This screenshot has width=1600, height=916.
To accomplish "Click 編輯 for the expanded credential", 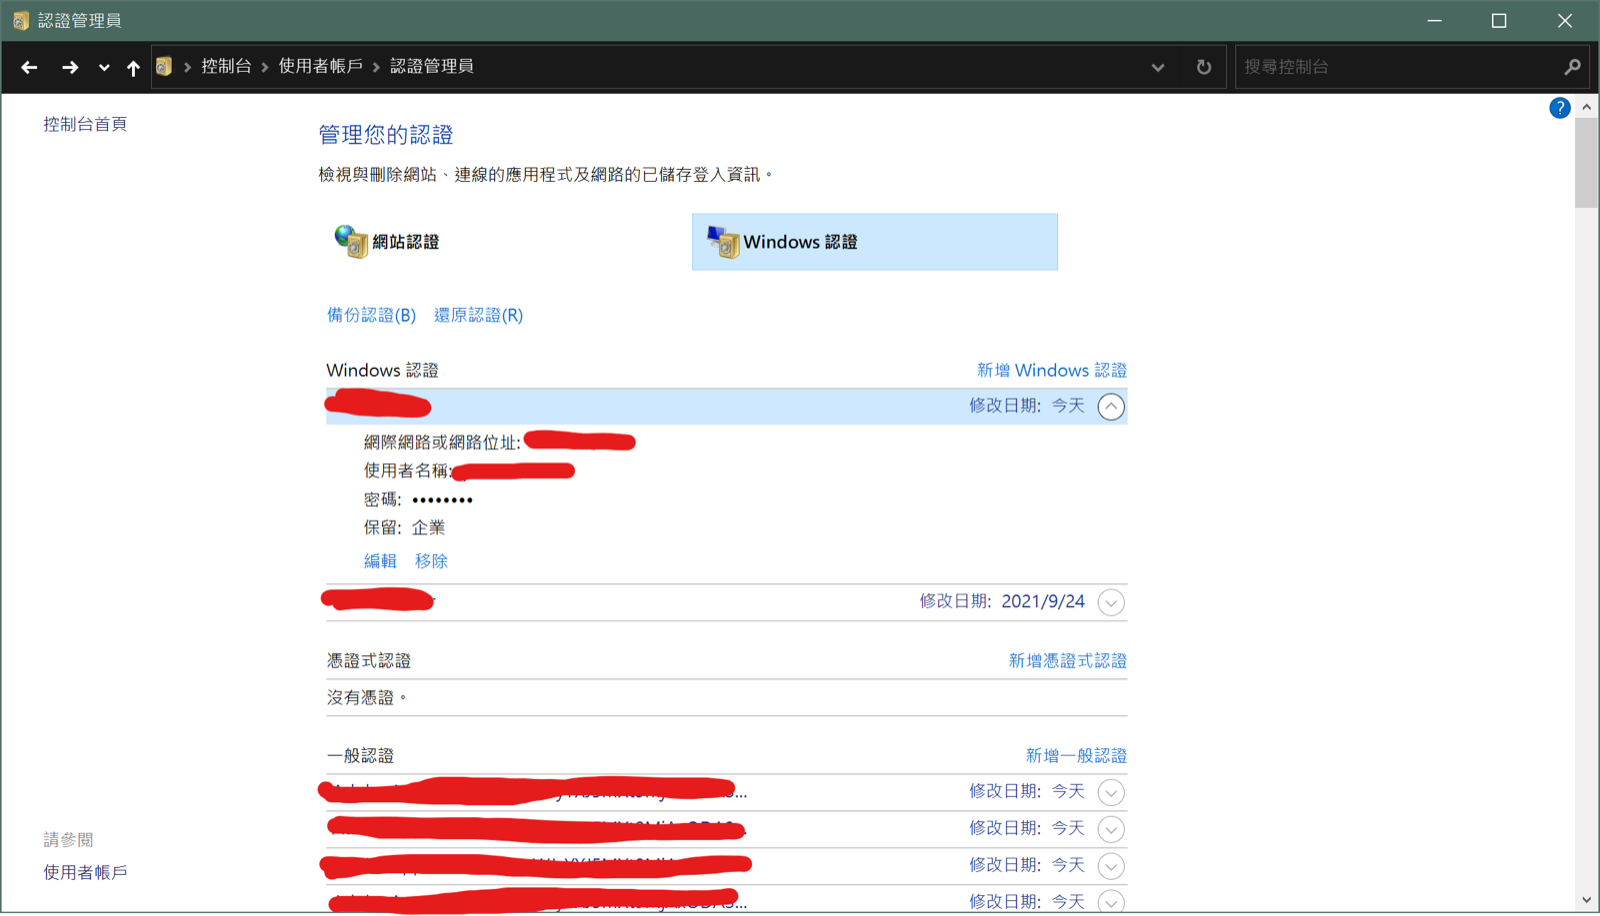I will click(x=380, y=561).
